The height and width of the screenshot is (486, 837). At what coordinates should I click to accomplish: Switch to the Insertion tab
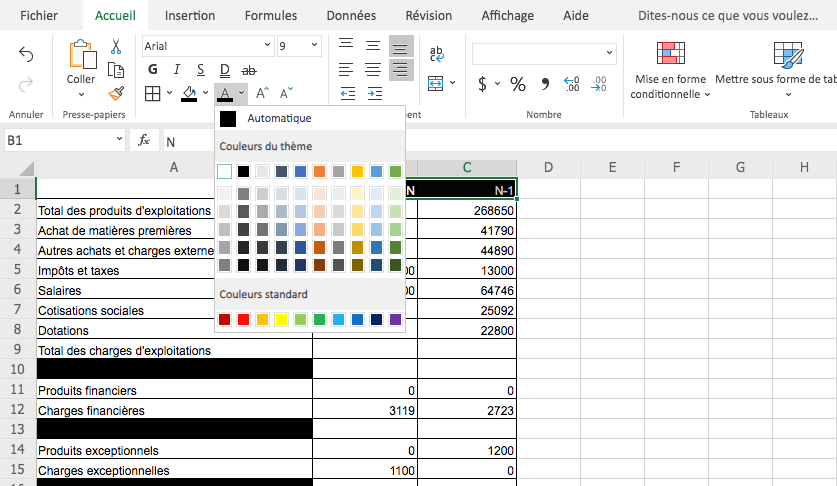189,16
